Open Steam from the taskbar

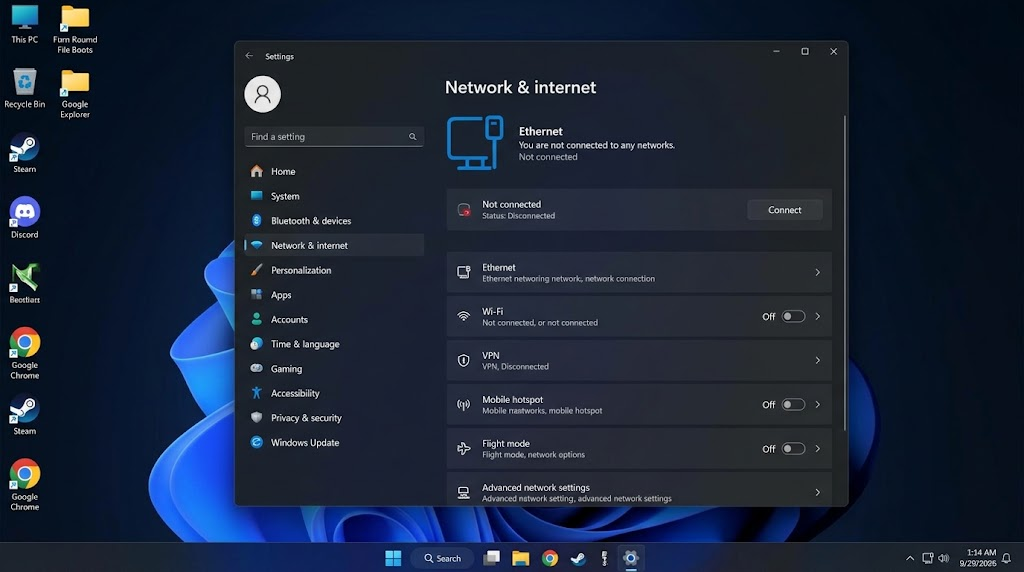coord(578,558)
